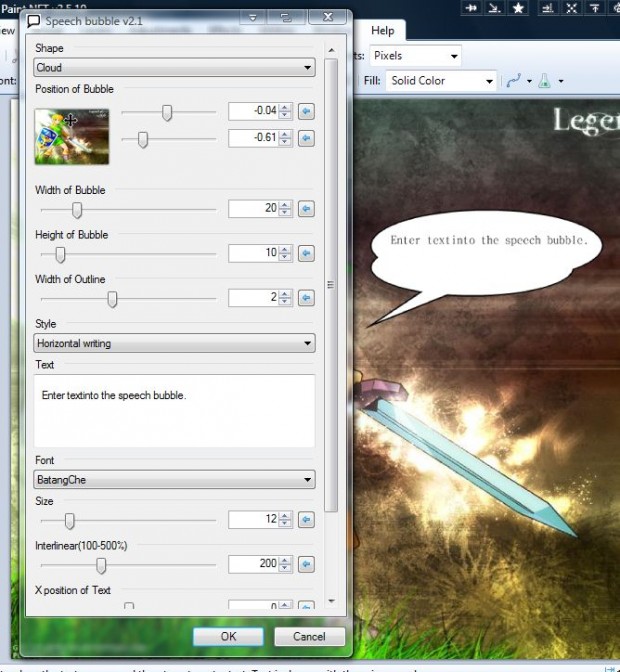Reset the -0.04 position value with its arrow button
This screenshot has width=620, height=672.
pyautogui.click(x=306, y=111)
